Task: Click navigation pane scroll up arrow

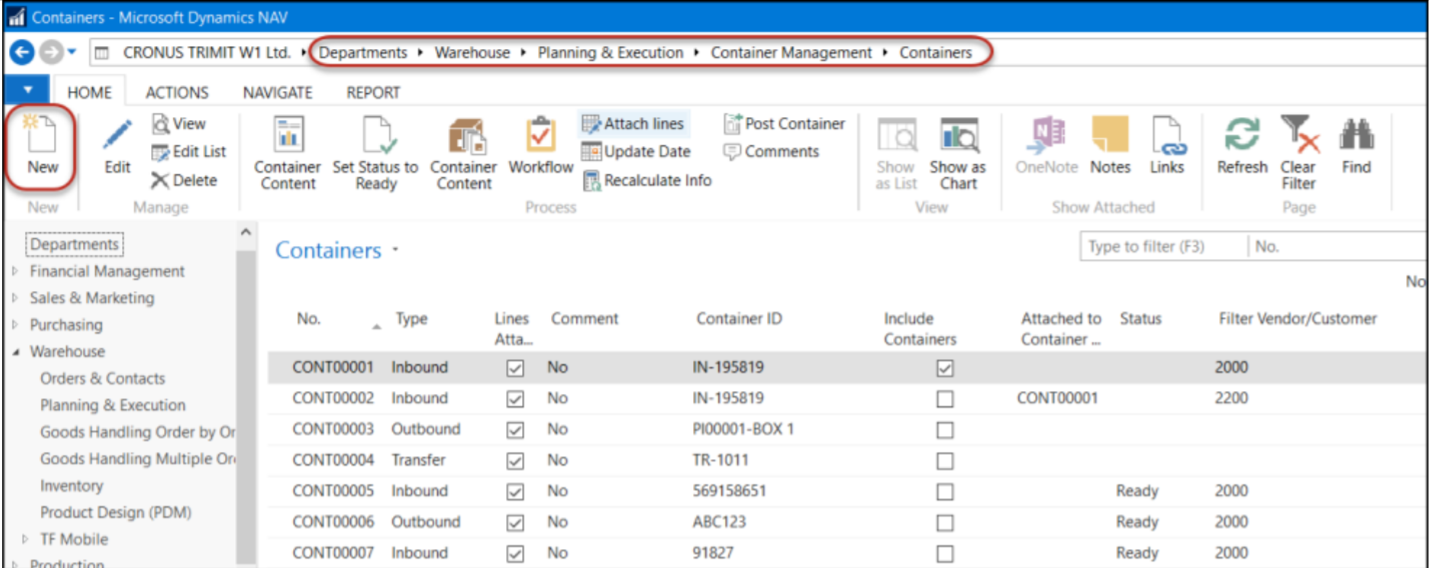Action: tap(246, 233)
